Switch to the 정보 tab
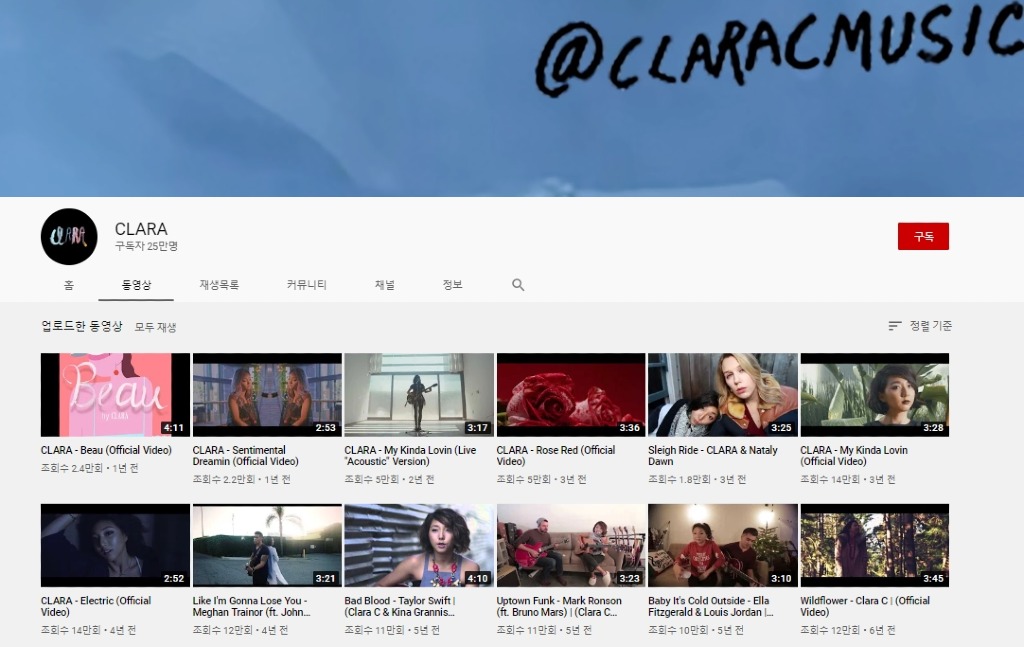The height and width of the screenshot is (647, 1024). [452, 285]
